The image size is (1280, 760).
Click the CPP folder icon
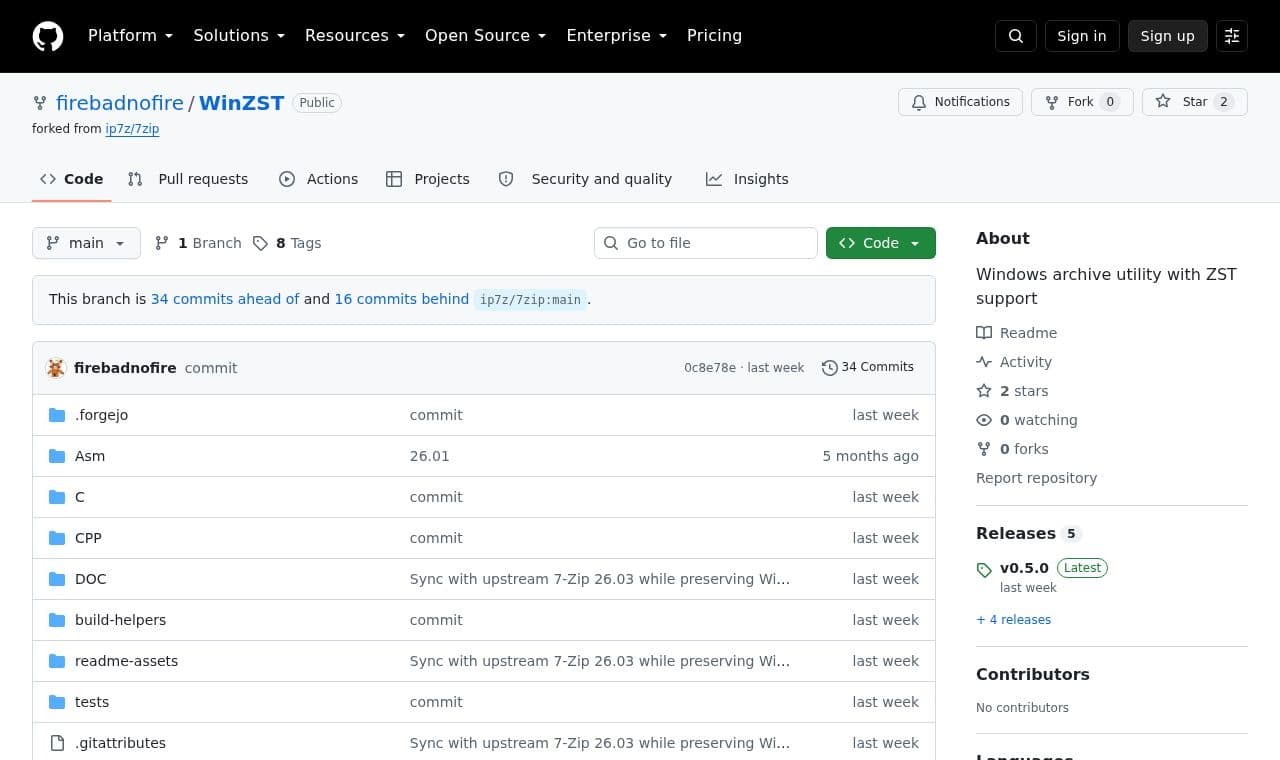[57, 538]
